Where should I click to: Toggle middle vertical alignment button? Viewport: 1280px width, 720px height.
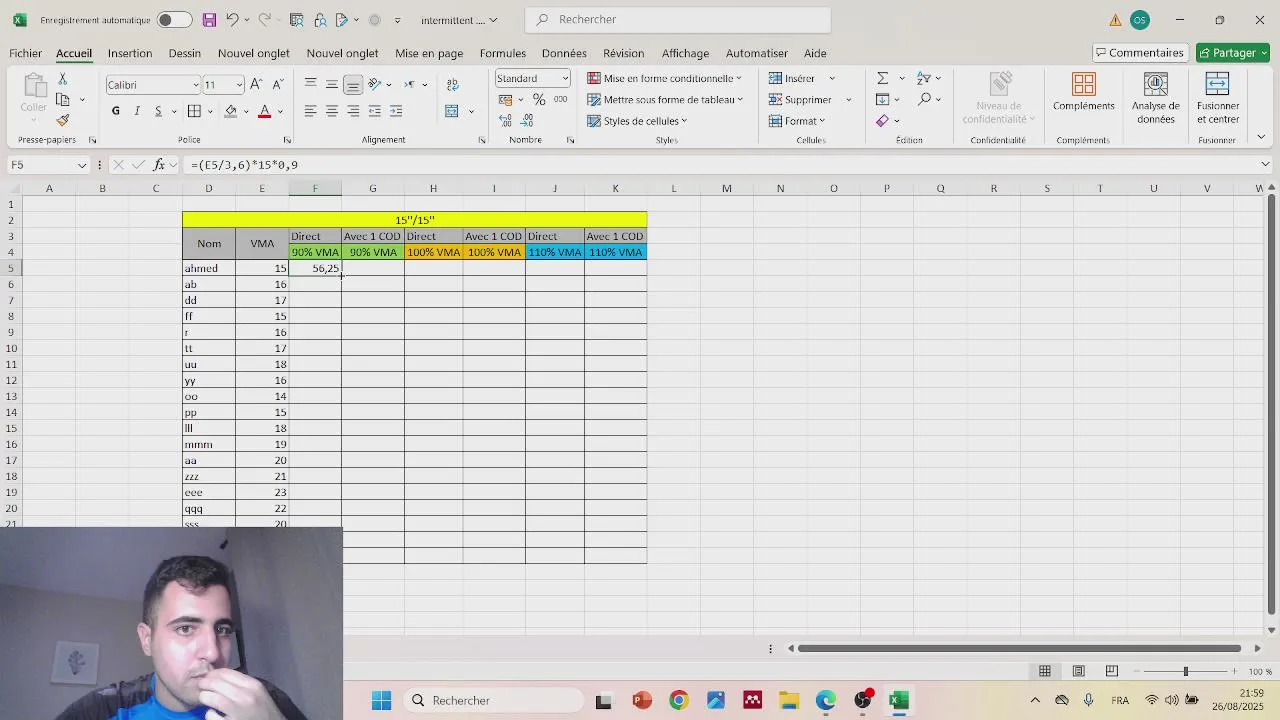(x=332, y=84)
